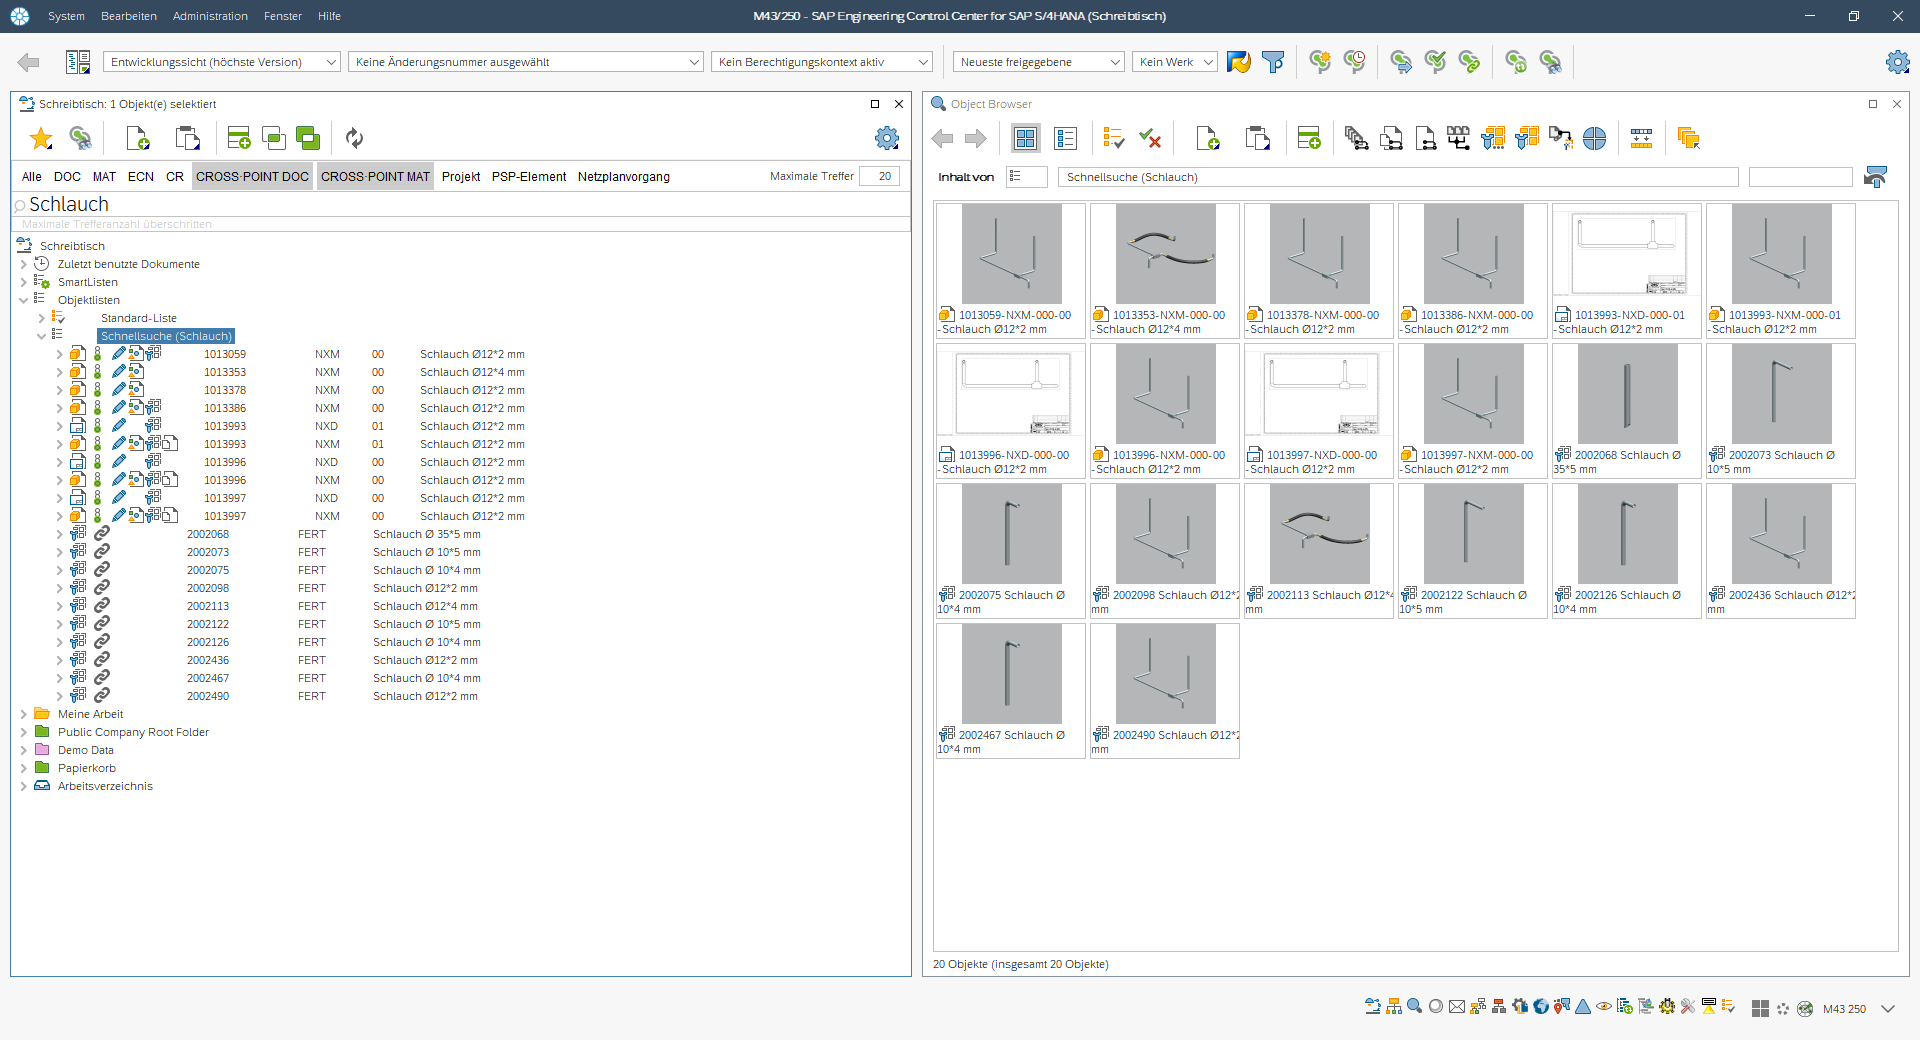
Task: Expand the Meine Arbeit folder
Action: tap(24, 714)
